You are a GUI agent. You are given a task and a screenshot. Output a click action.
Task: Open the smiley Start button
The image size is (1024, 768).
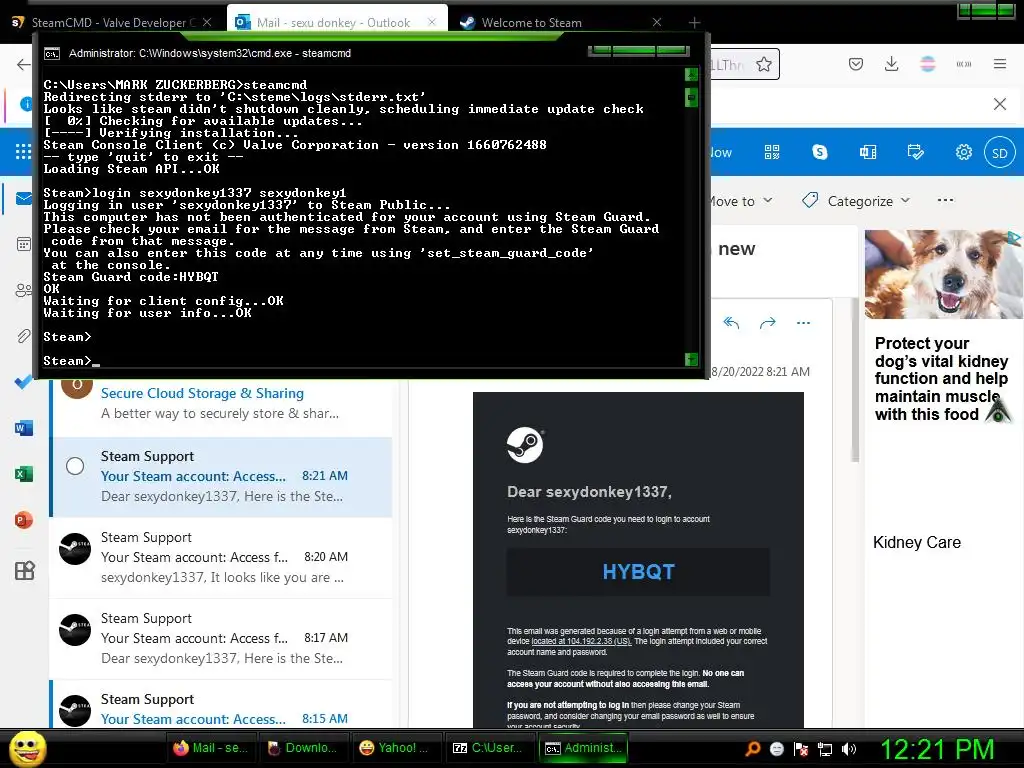[x=27, y=748]
